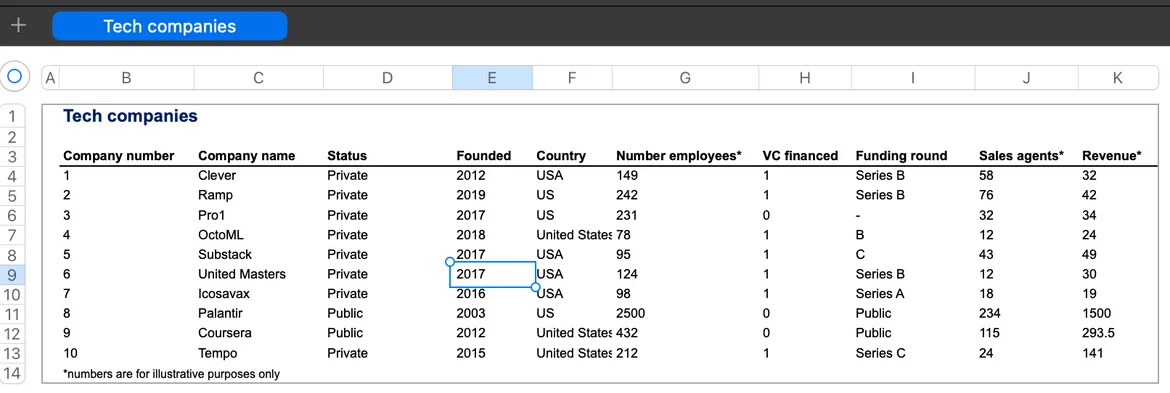1170x393 pixels.
Task: Select column F header
Action: pos(572,78)
